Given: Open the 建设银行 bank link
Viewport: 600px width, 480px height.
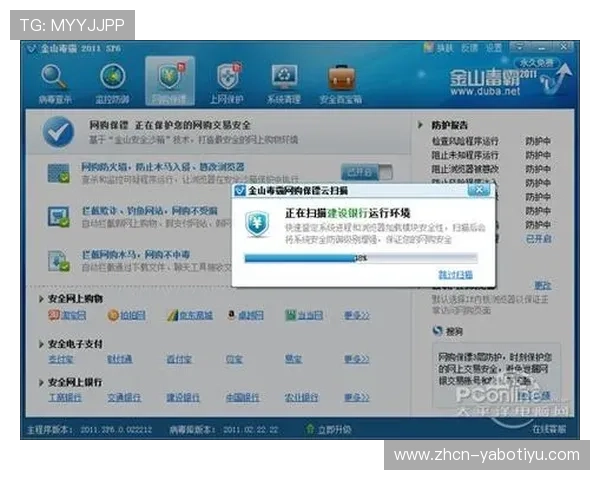Looking at the screenshot, I should pyautogui.click(x=183, y=397).
